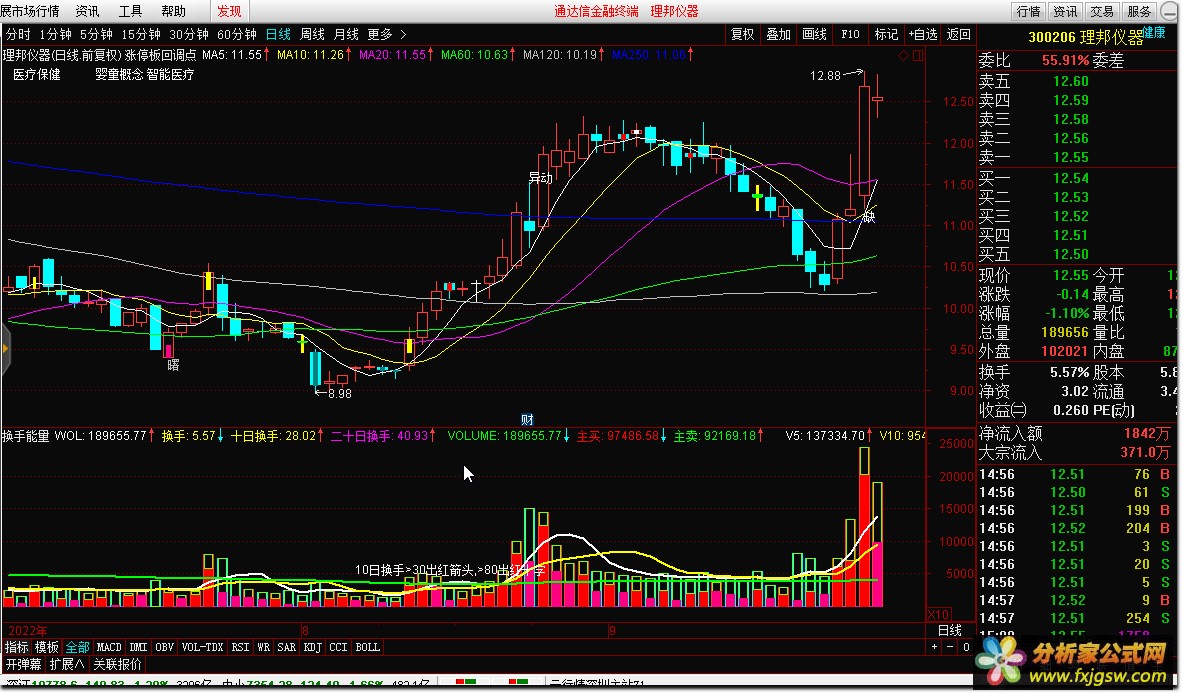Open the 帮助 menu
The image size is (1183, 693).
(x=174, y=11)
